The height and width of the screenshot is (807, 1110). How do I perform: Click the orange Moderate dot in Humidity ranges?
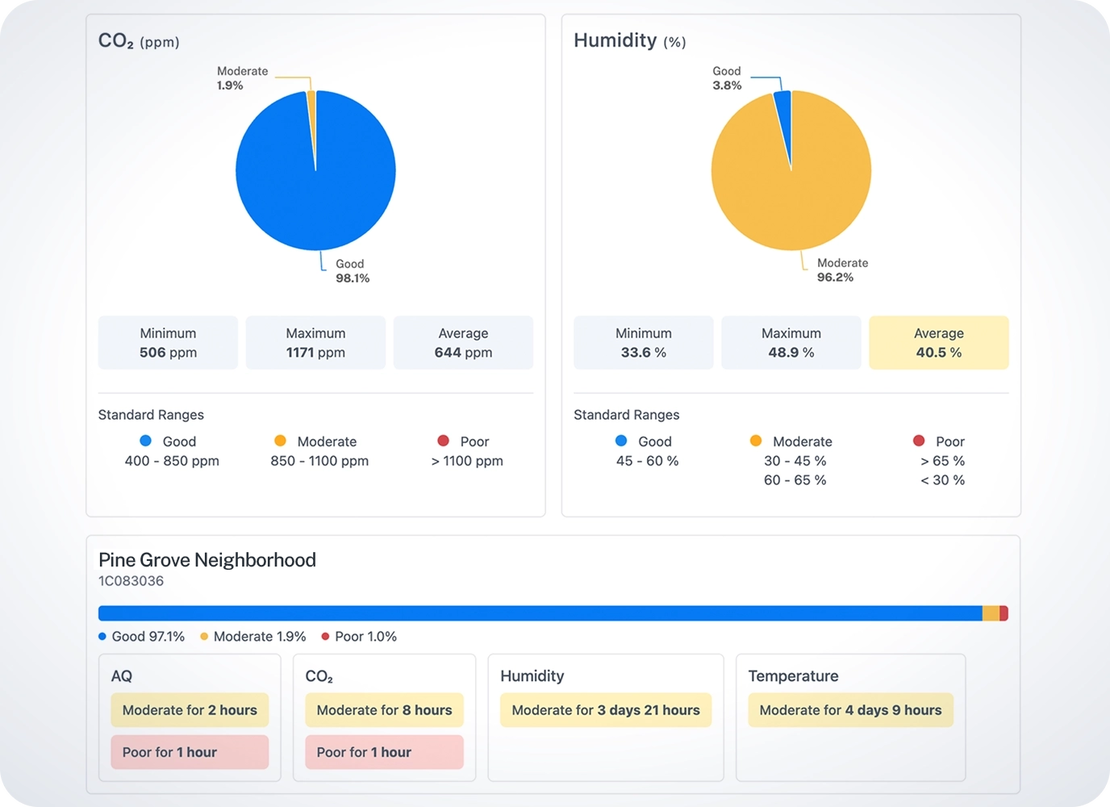[756, 441]
